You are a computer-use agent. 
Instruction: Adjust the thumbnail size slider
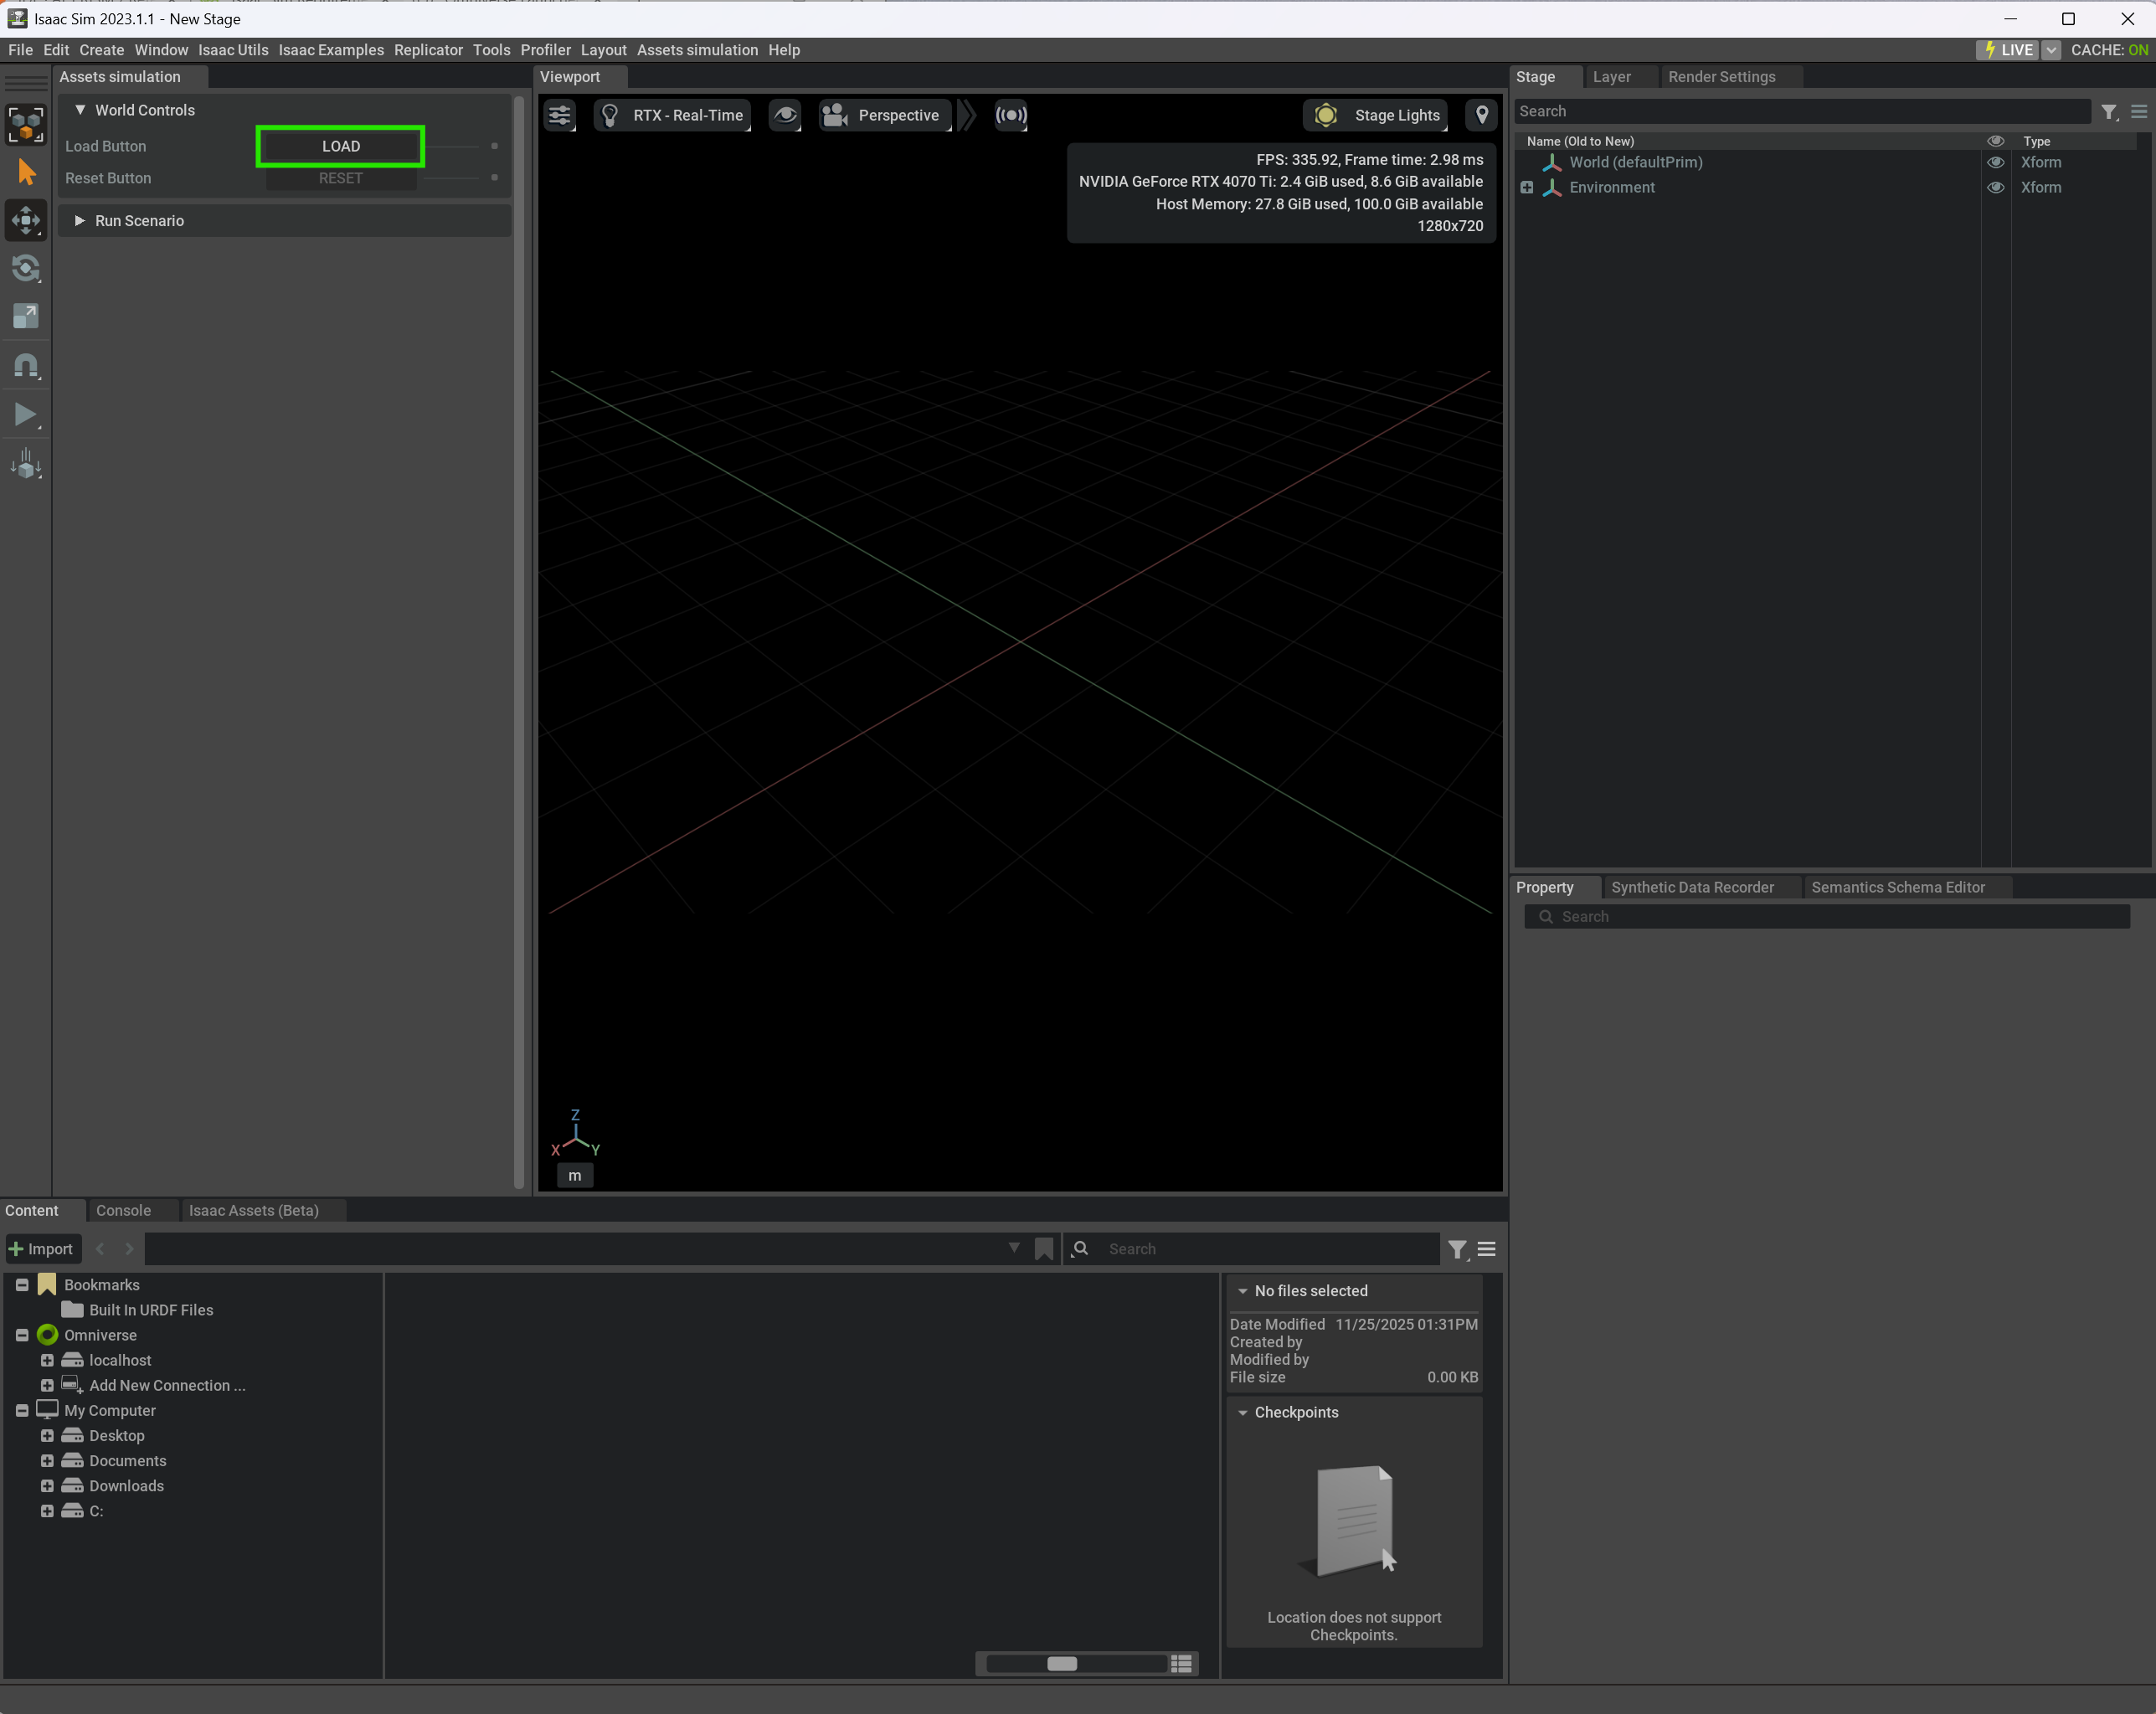[1061, 1663]
